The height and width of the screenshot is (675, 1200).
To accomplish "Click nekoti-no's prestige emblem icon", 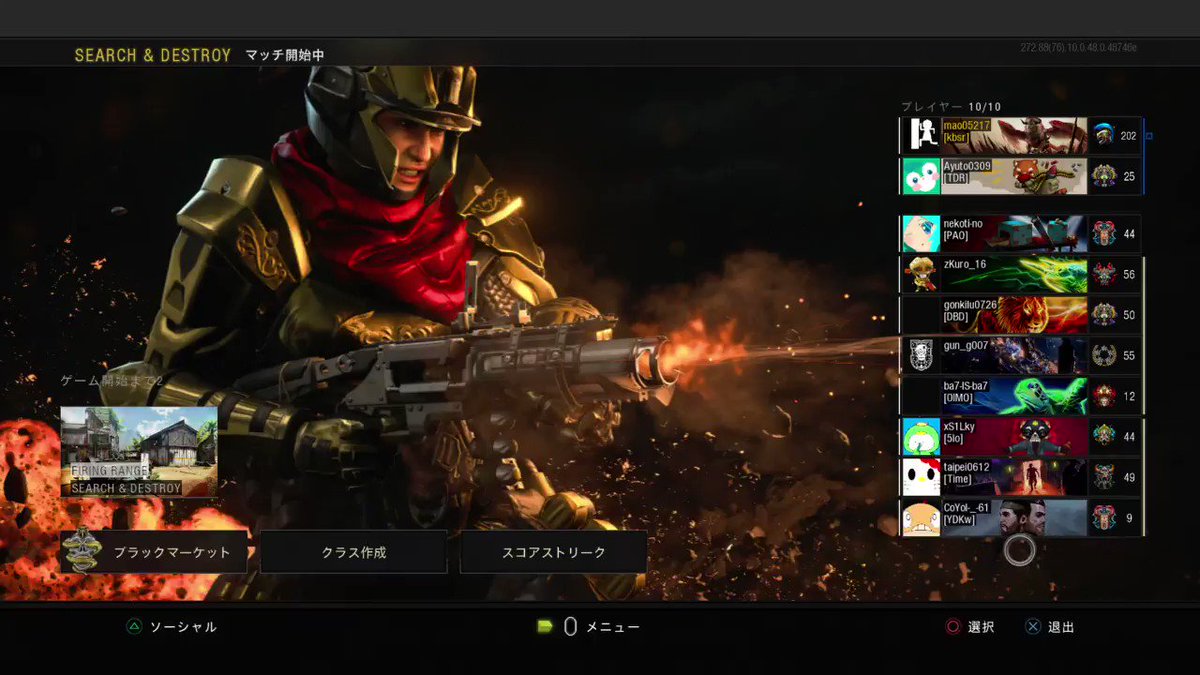I will [x=1103, y=234].
